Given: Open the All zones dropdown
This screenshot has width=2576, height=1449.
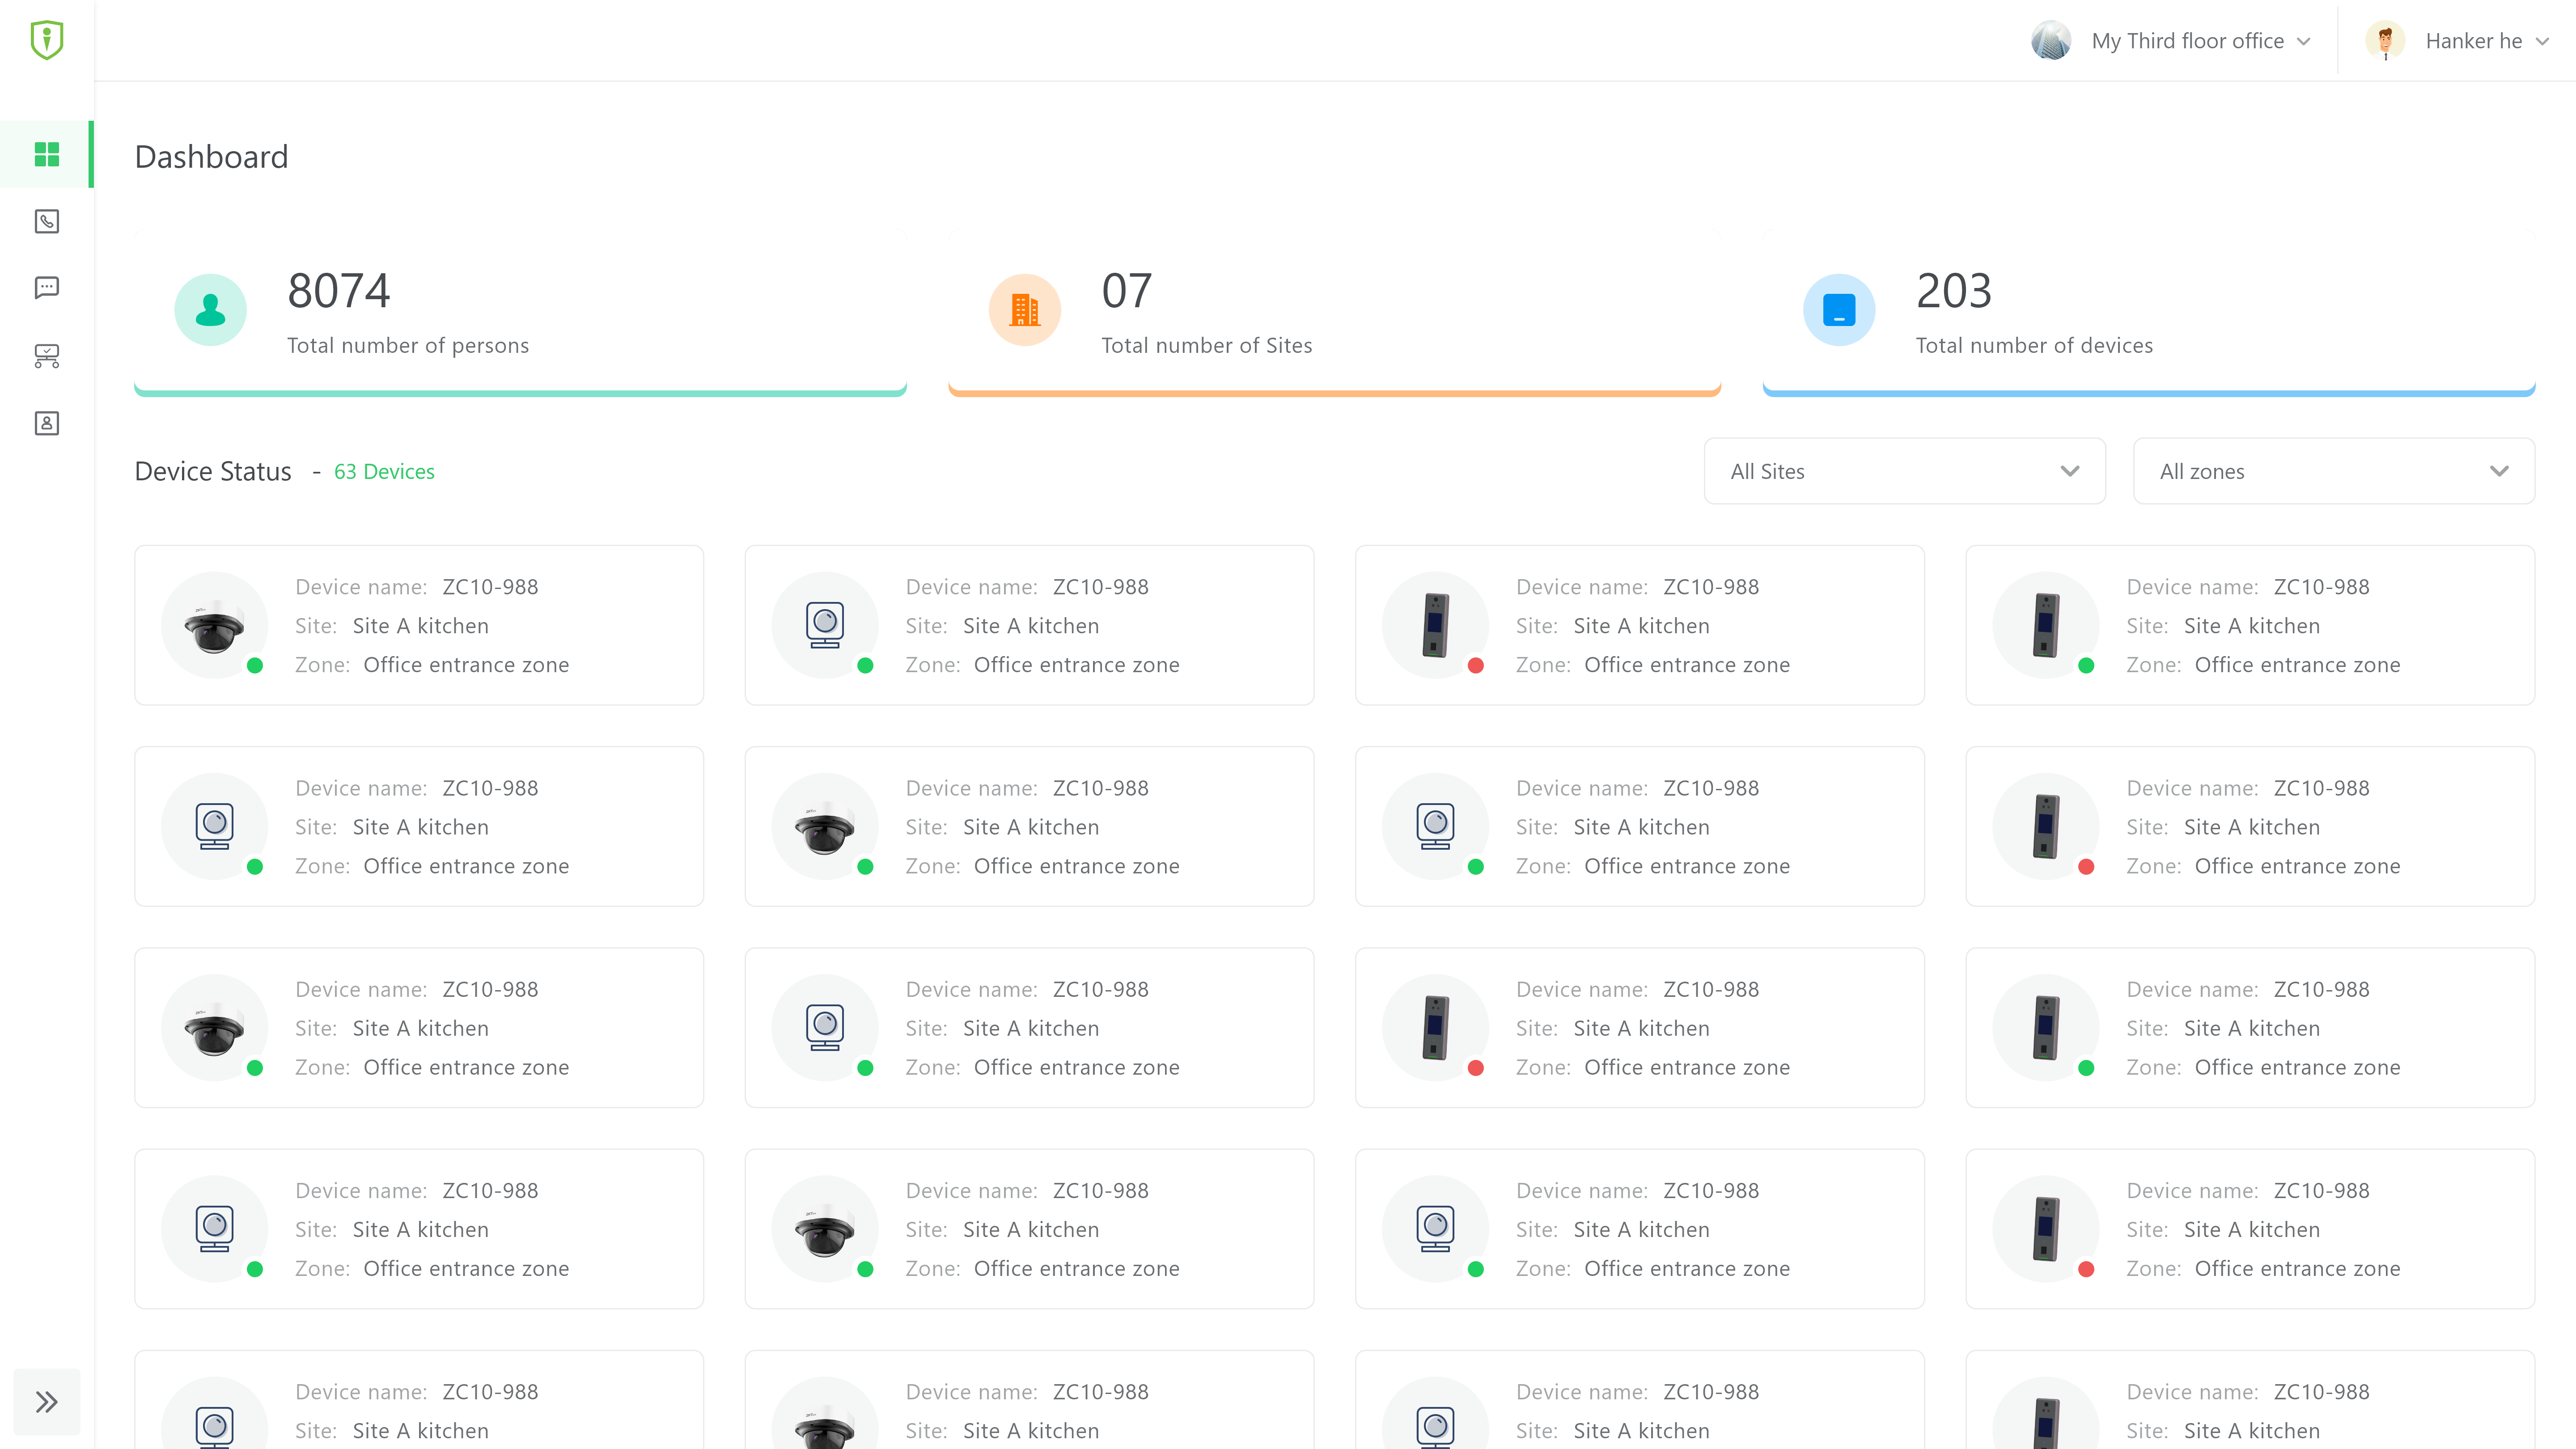Looking at the screenshot, I should [x=2333, y=471].
